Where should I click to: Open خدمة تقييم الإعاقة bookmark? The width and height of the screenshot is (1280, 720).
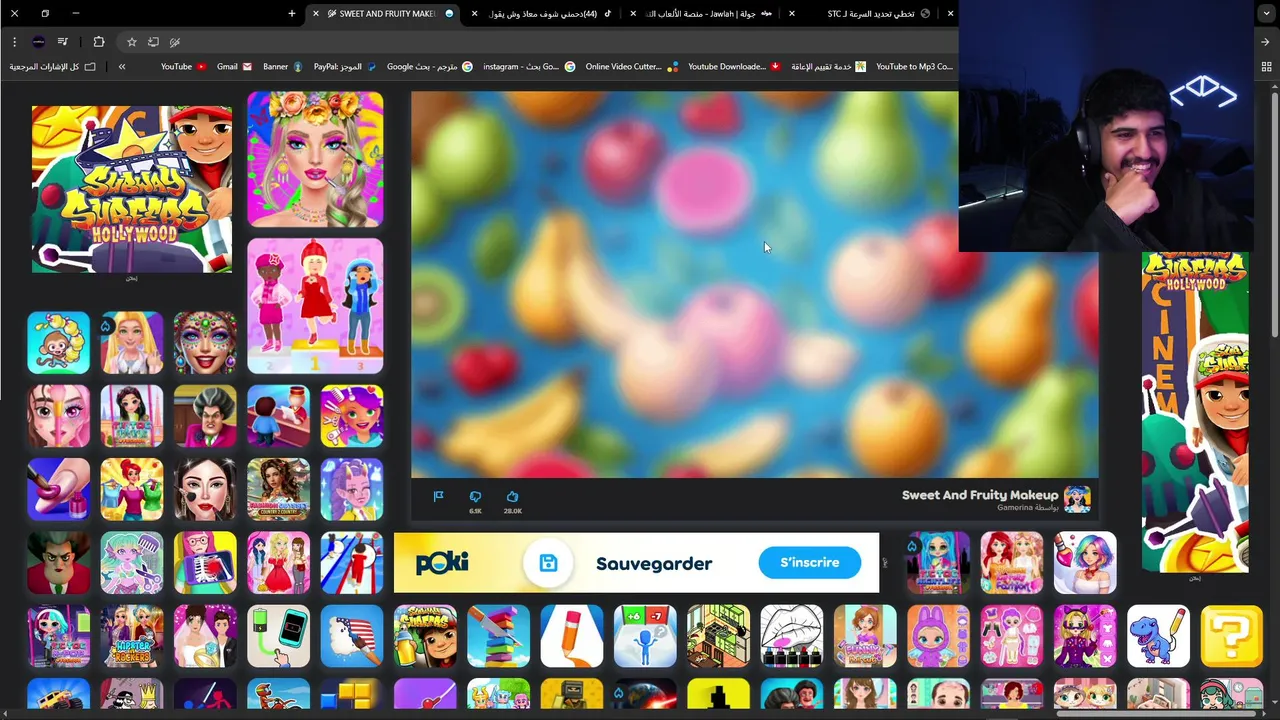point(828,67)
